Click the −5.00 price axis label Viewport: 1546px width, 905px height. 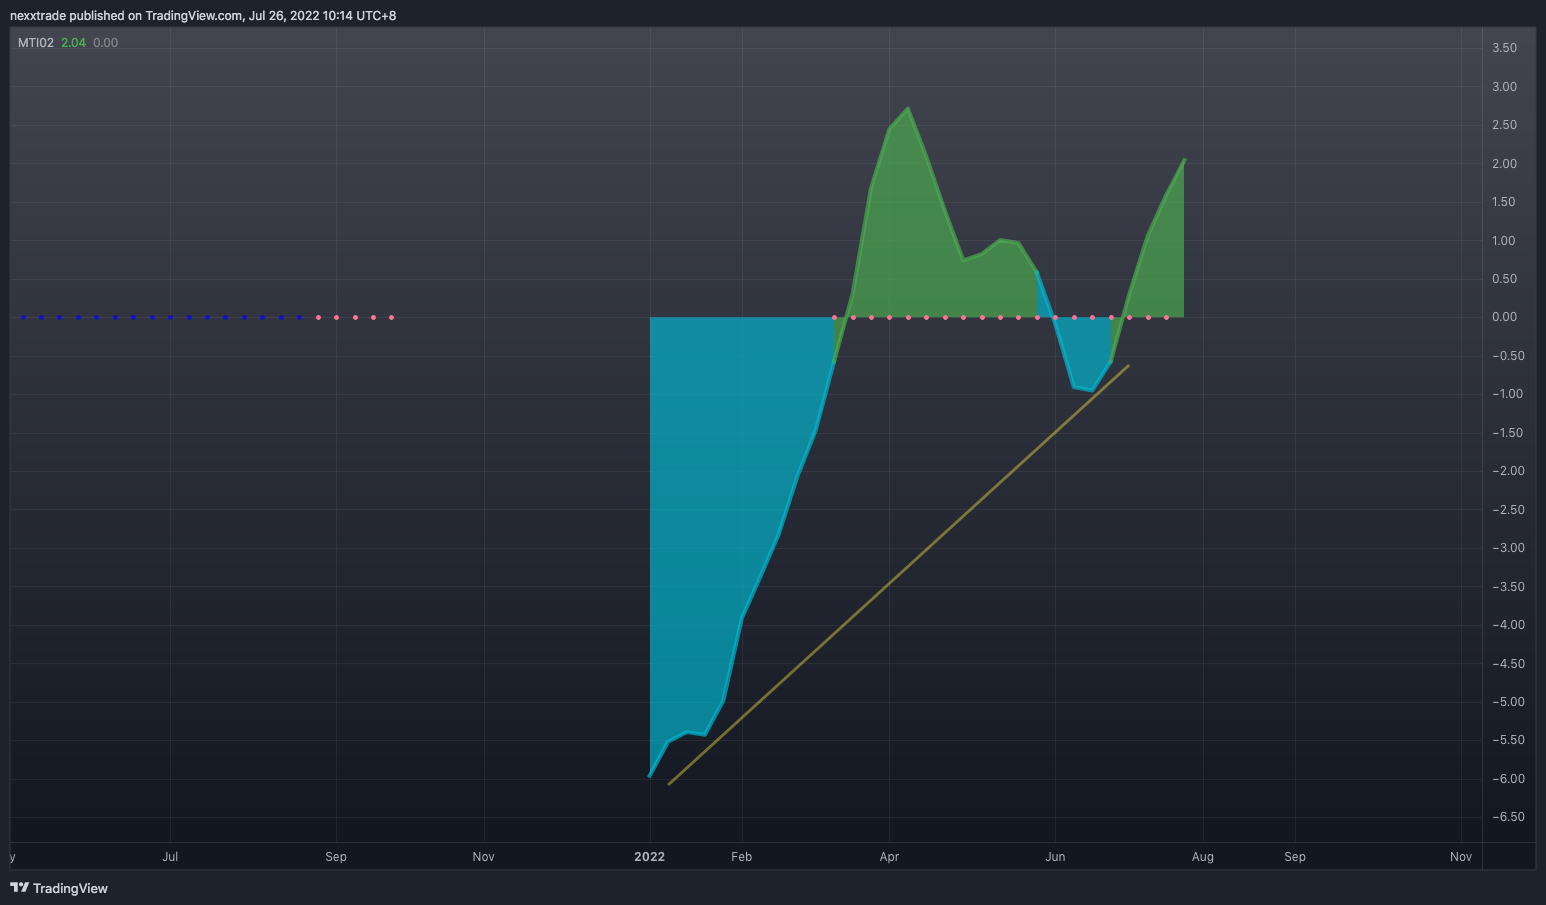point(1508,702)
